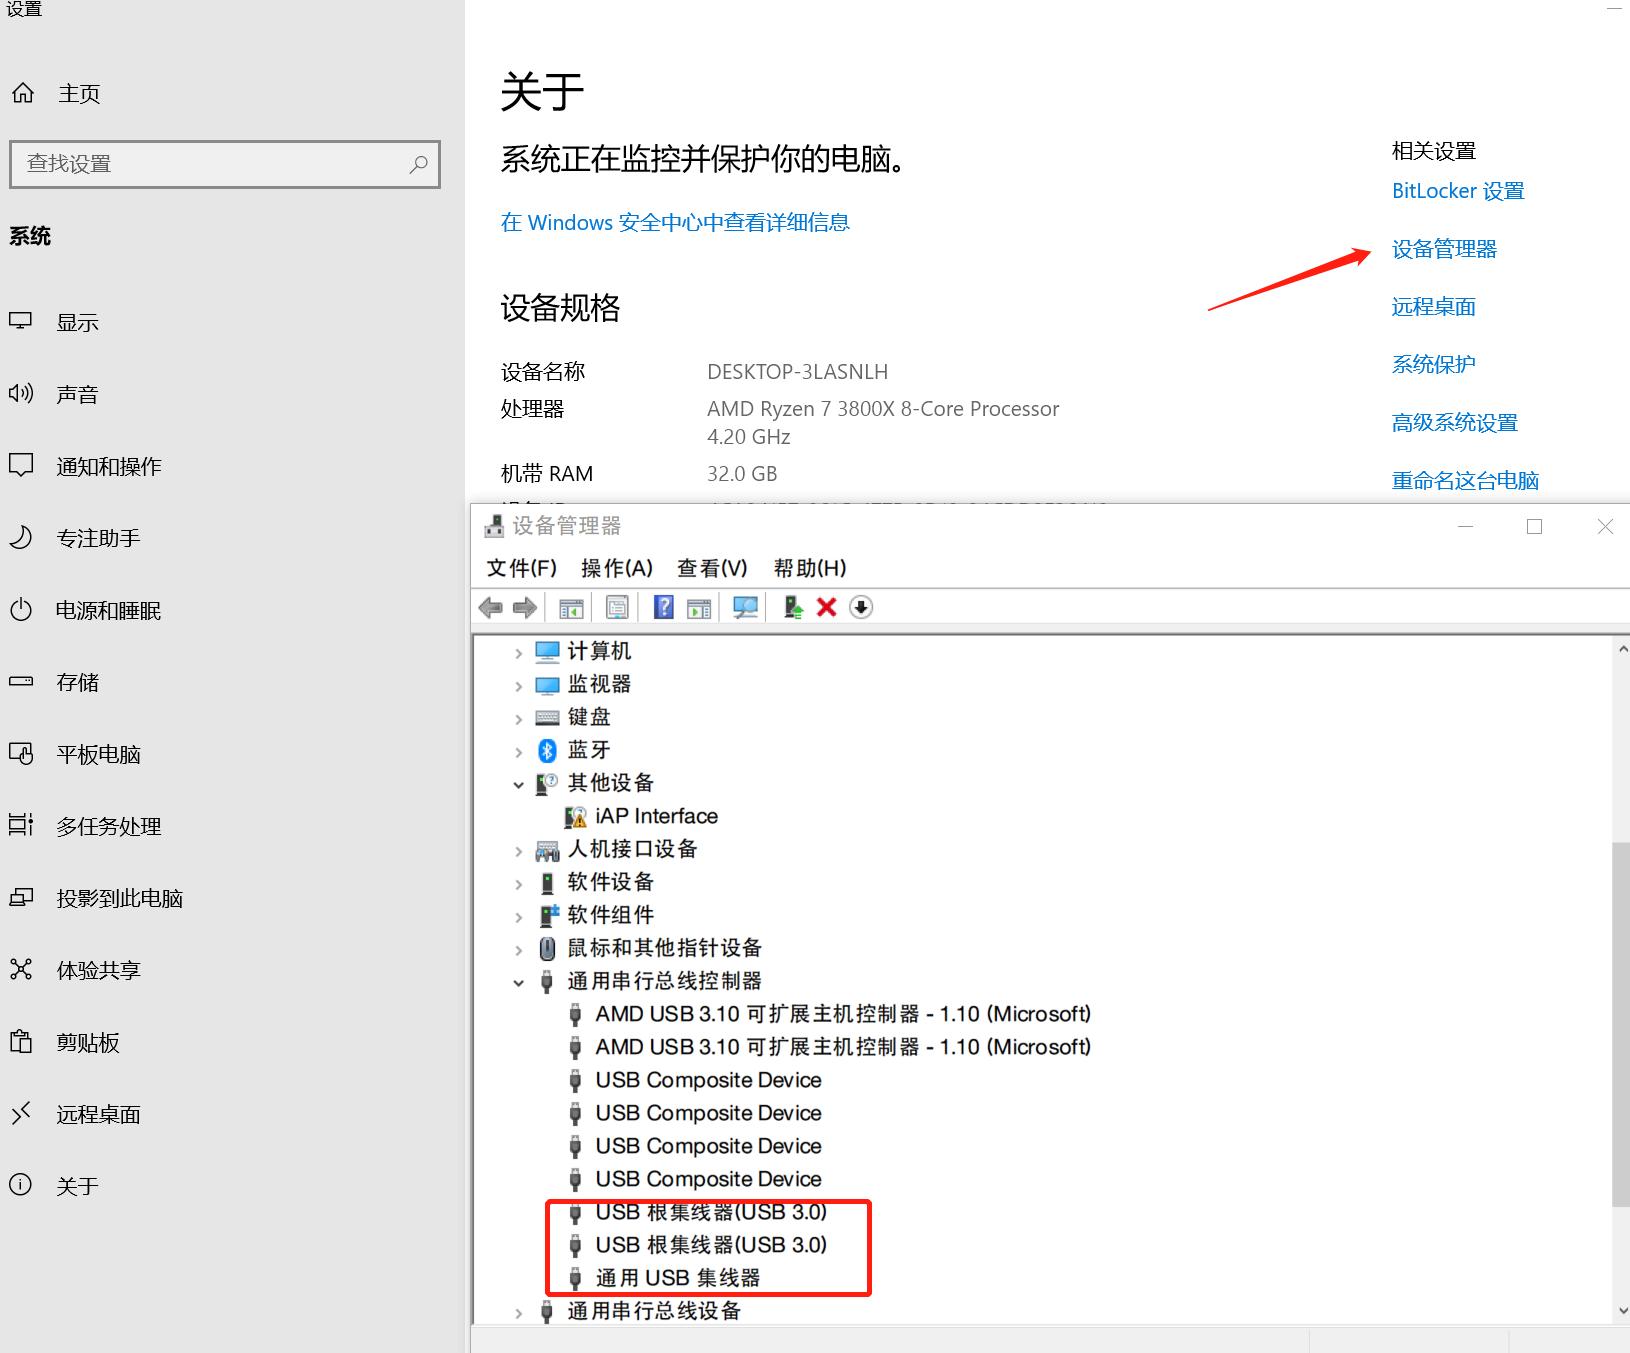Screen dimensions: 1630x1353
Task: Collapse the 其他设备 category
Action: [x=519, y=783]
